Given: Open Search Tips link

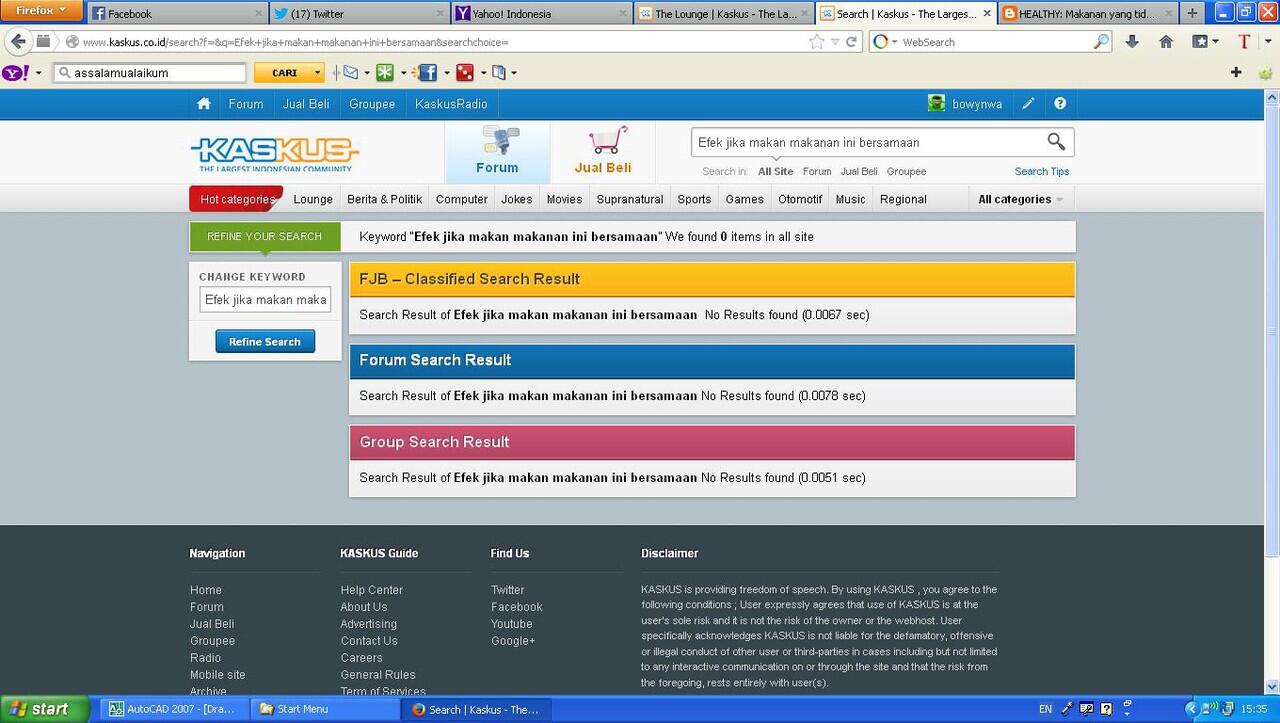Looking at the screenshot, I should (x=1042, y=172).
